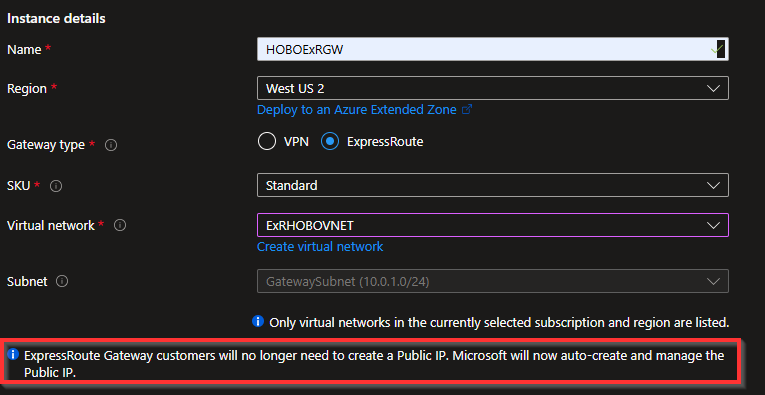
Task: Click the 'Subnet' label text
Action: point(27,281)
